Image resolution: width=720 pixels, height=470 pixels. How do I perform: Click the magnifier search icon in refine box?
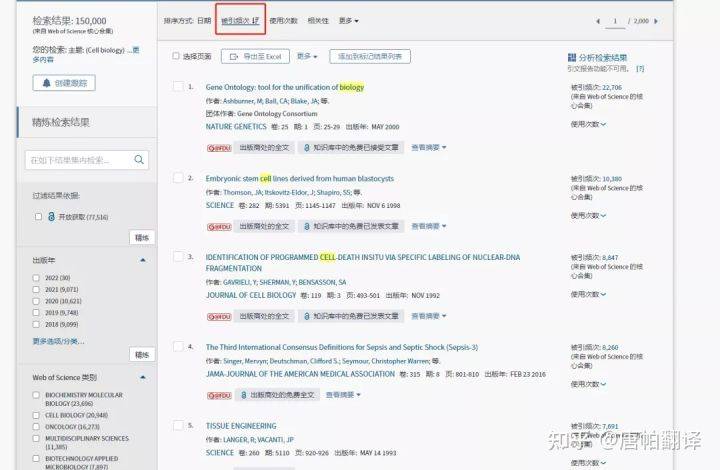[139, 160]
